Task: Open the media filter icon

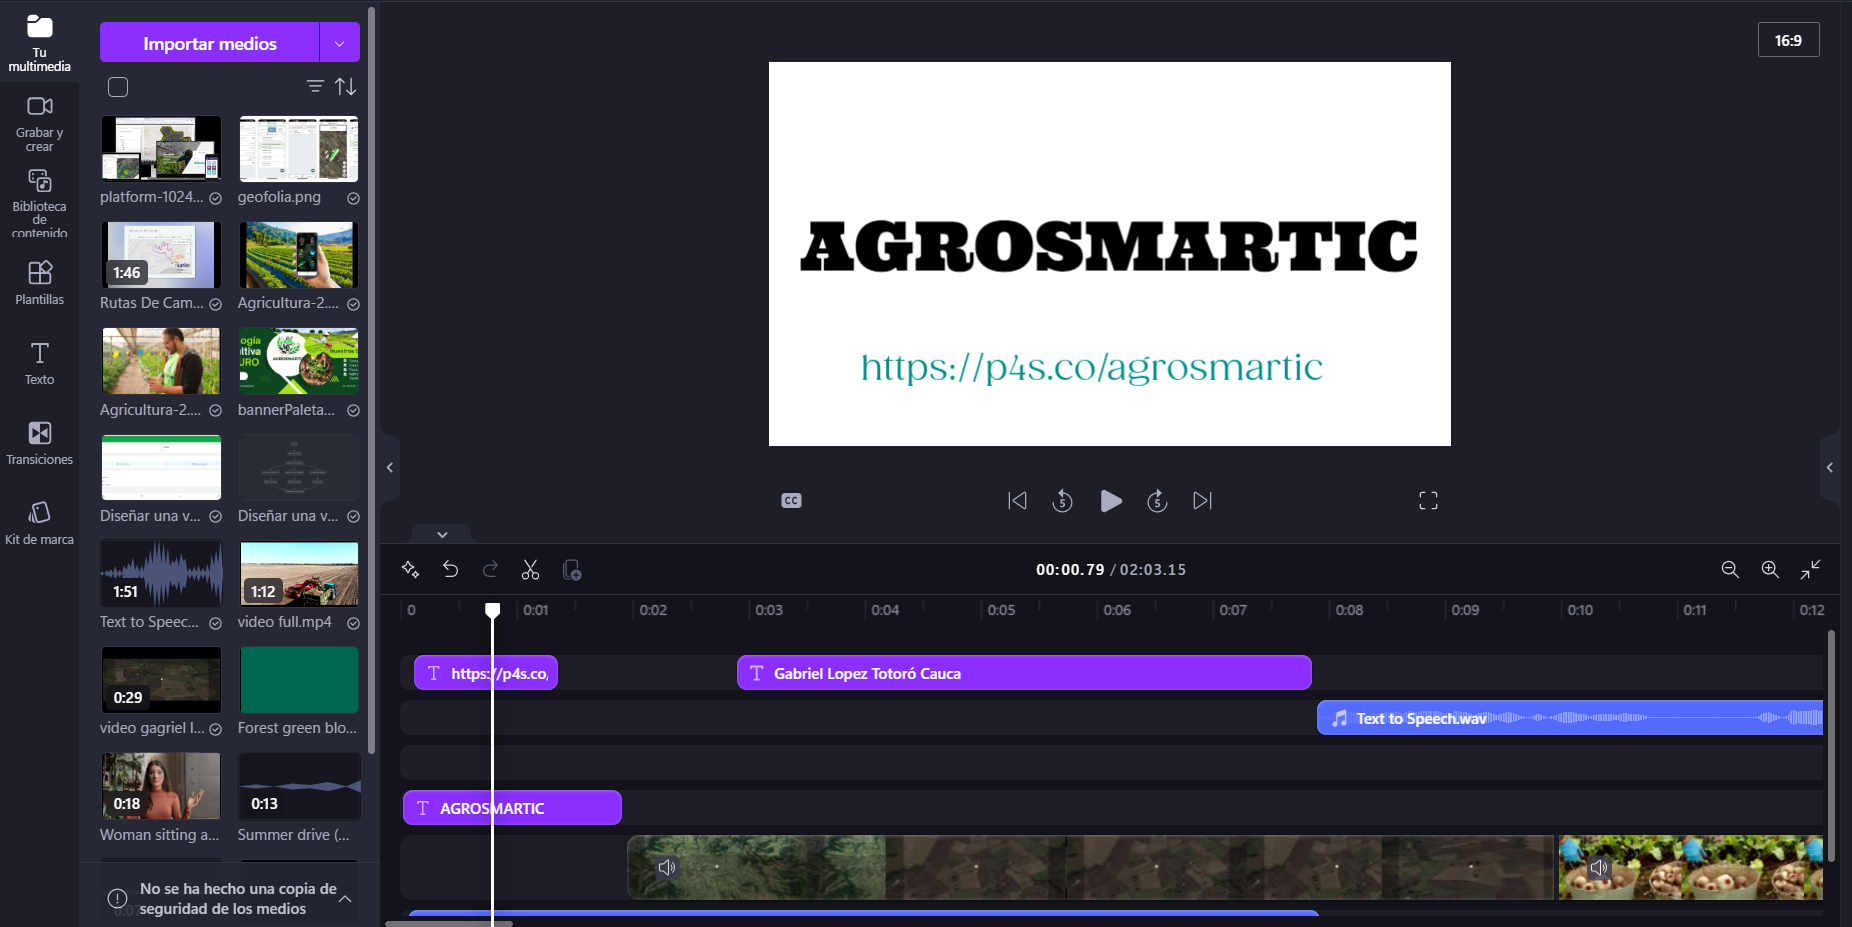Action: [x=315, y=87]
